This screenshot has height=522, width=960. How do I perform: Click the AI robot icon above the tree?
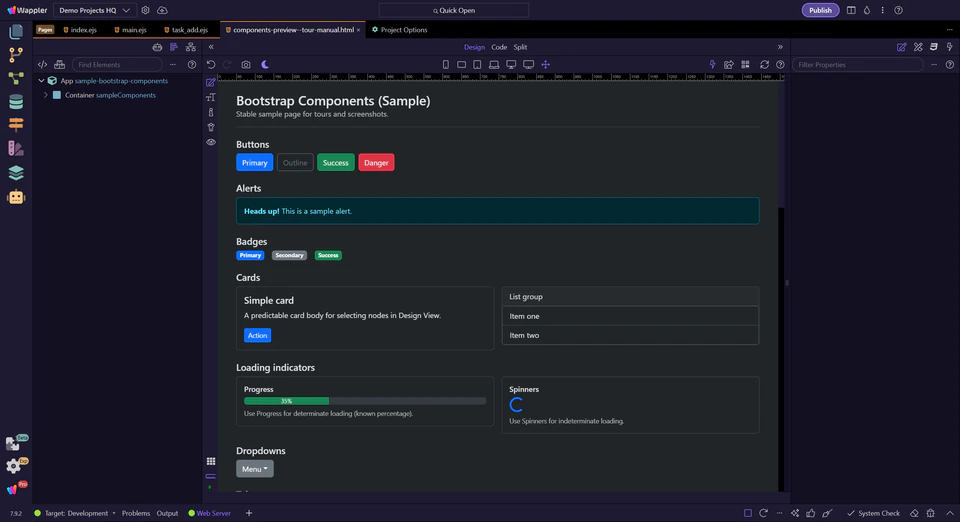coord(157,47)
